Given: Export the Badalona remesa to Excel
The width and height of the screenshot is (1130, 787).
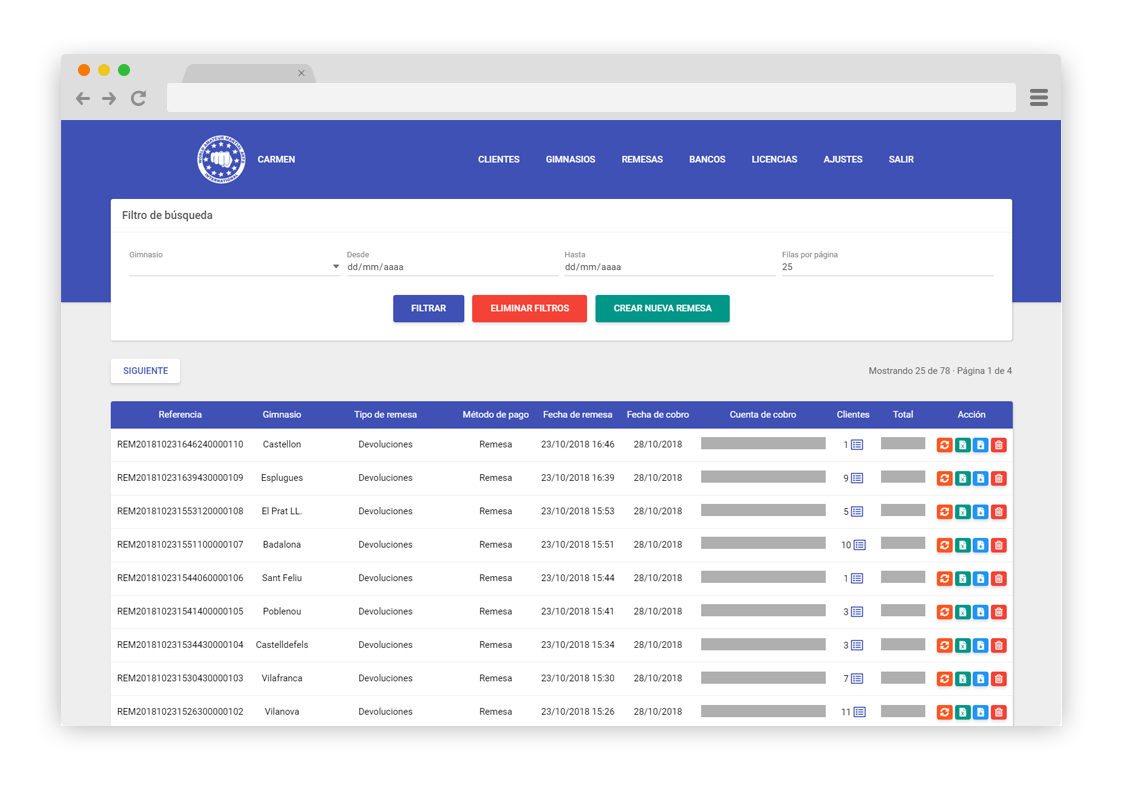Looking at the screenshot, I should click(x=962, y=545).
